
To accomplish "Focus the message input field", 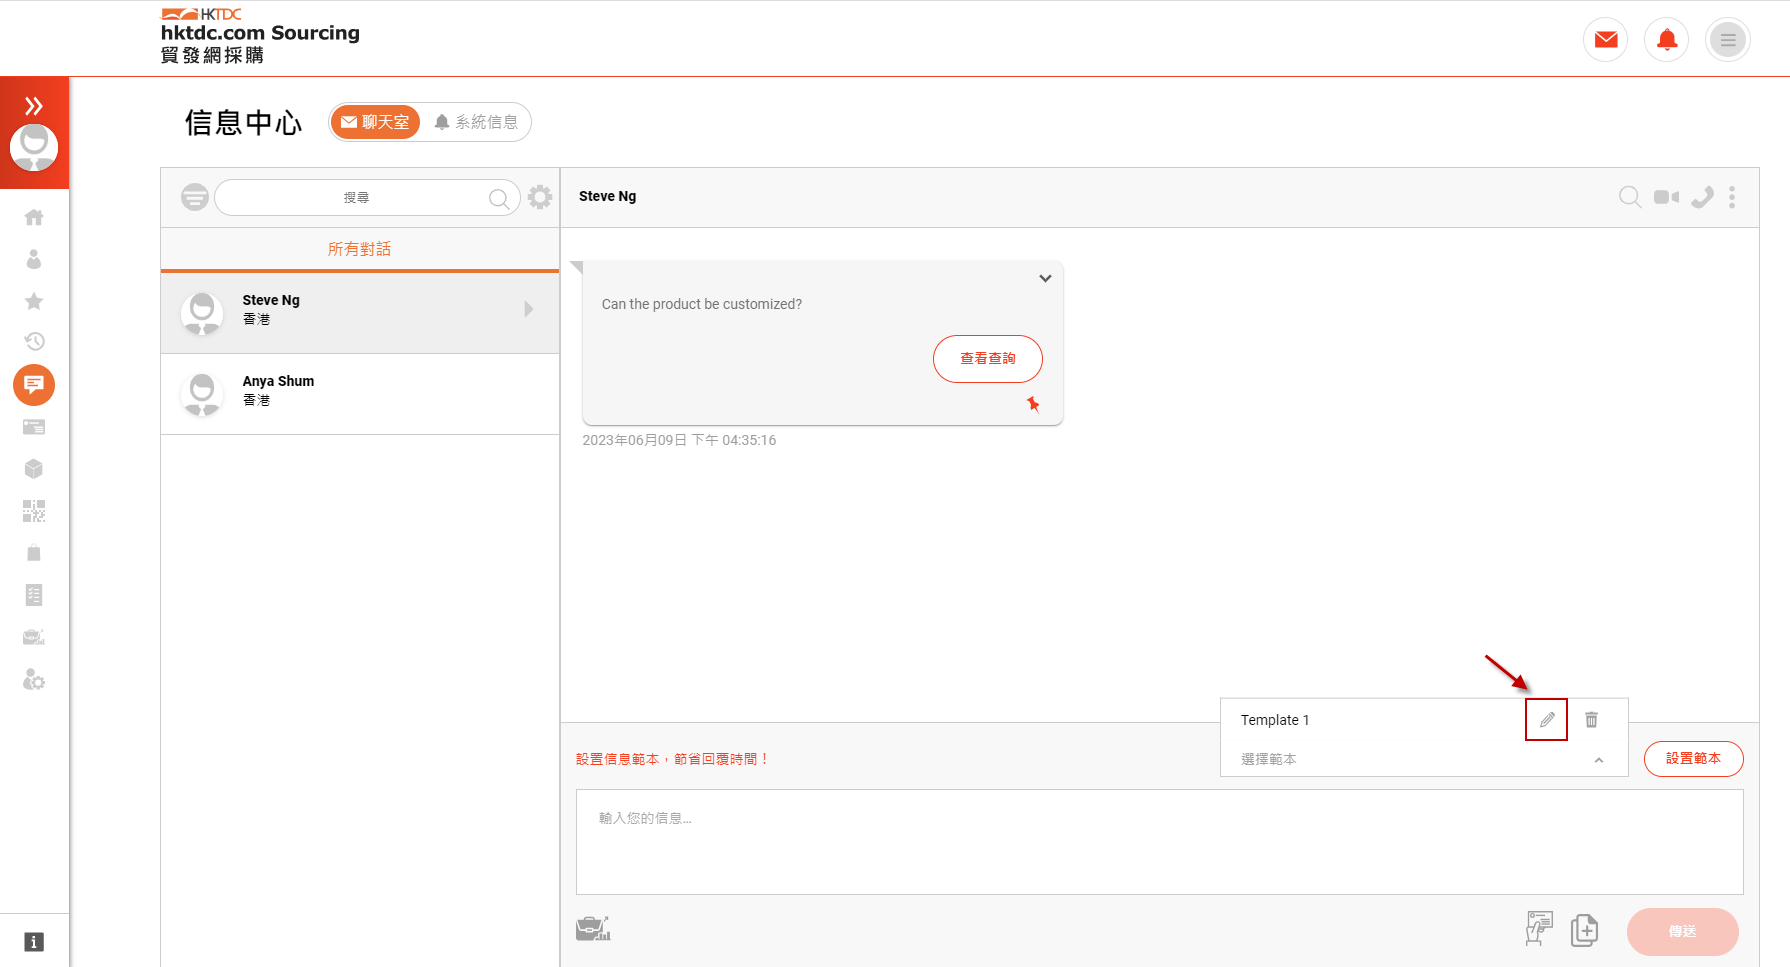I will pos(1160,842).
